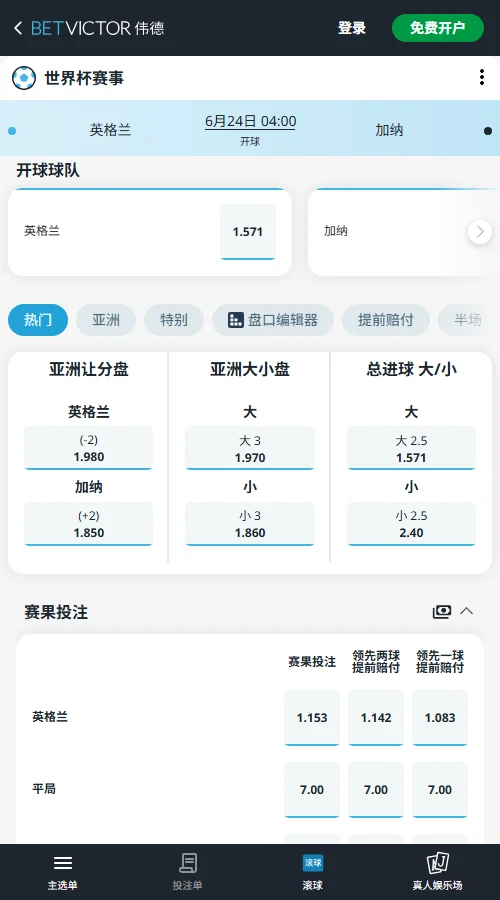Viewport: 500px width, 900px height.
Task: Select 英格兰 match result odds 1.153
Action: tap(312, 718)
